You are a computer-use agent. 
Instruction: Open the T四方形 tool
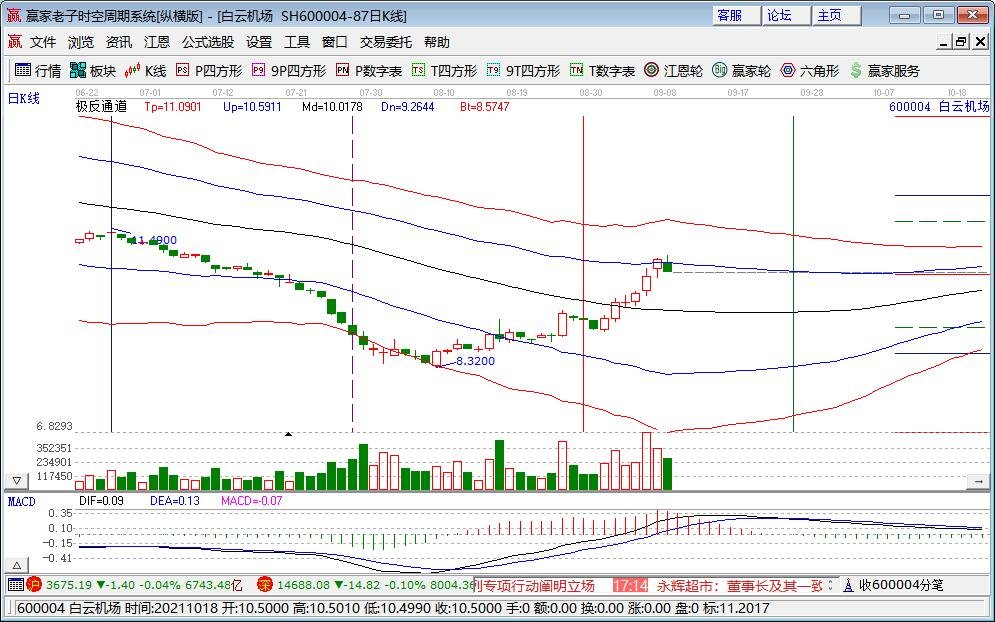click(x=444, y=70)
